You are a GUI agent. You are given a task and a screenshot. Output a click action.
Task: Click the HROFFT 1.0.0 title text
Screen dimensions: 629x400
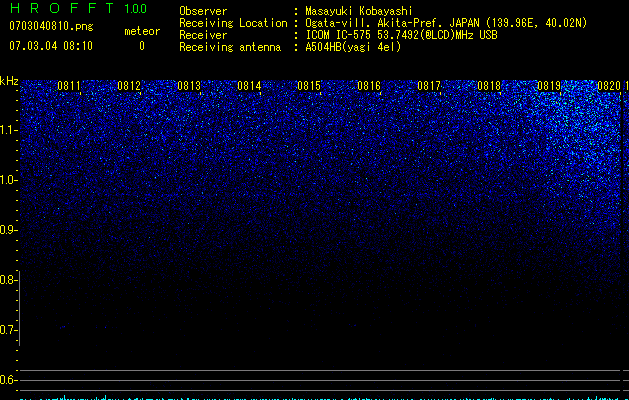(78, 8)
